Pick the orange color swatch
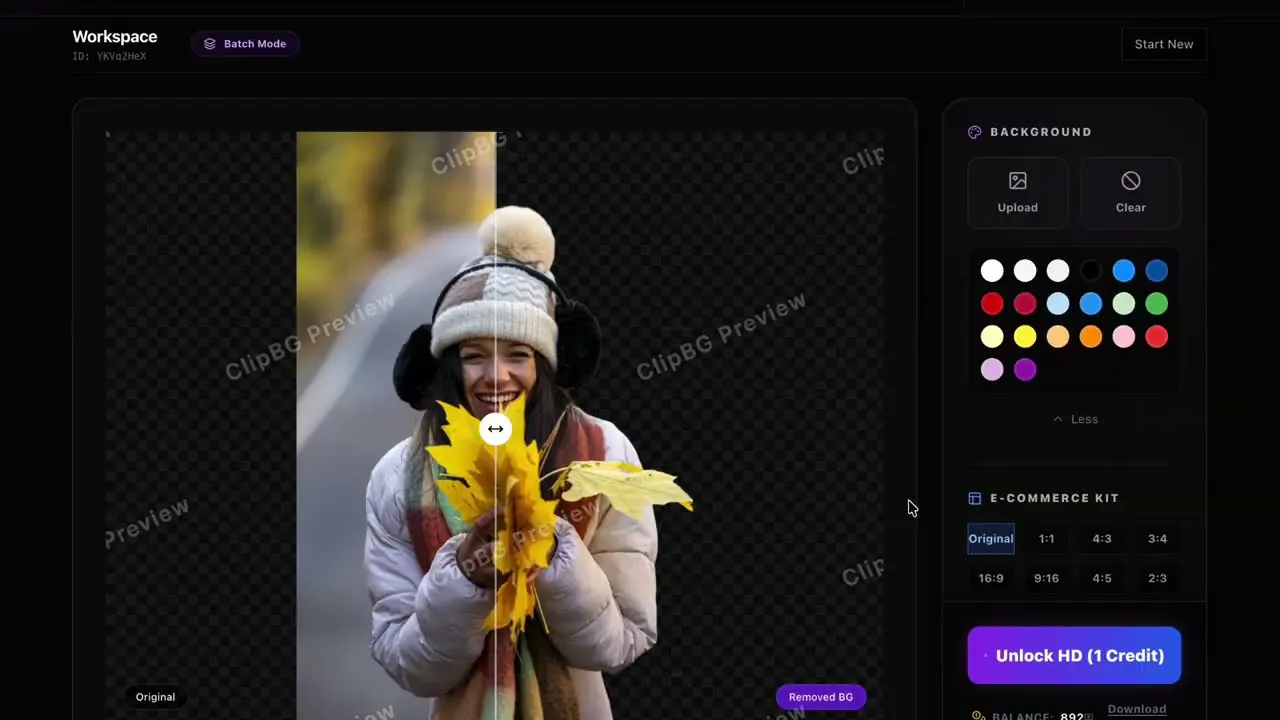 tap(1091, 337)
